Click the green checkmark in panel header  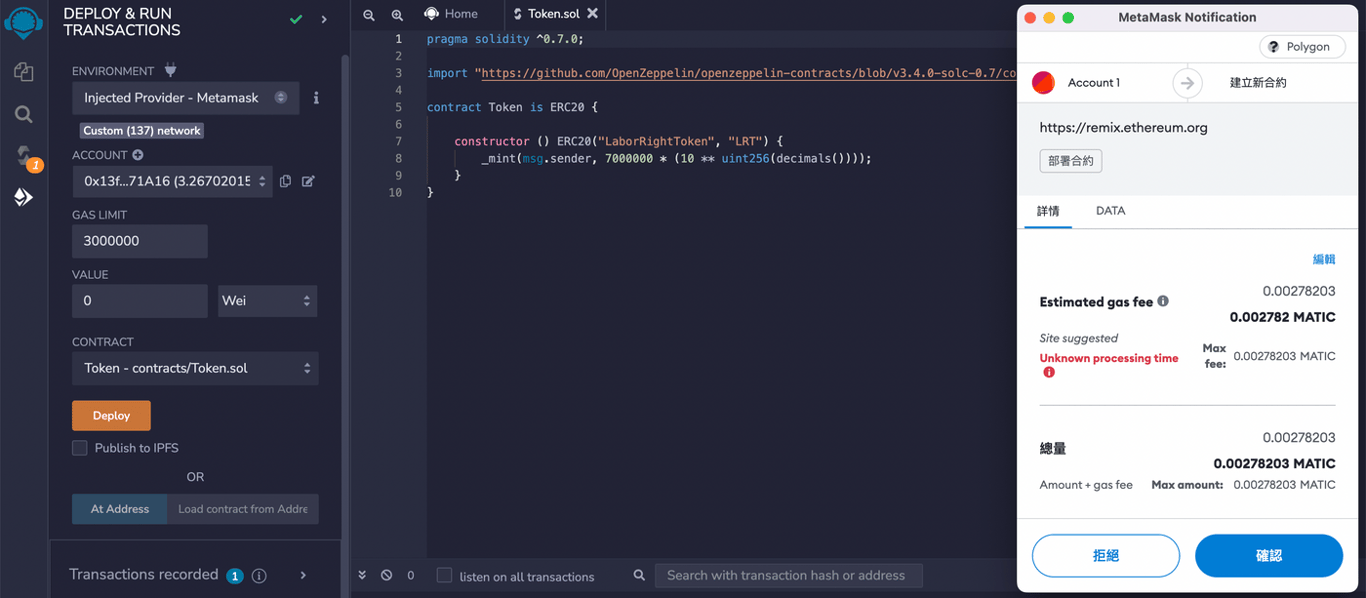[295, 19]
